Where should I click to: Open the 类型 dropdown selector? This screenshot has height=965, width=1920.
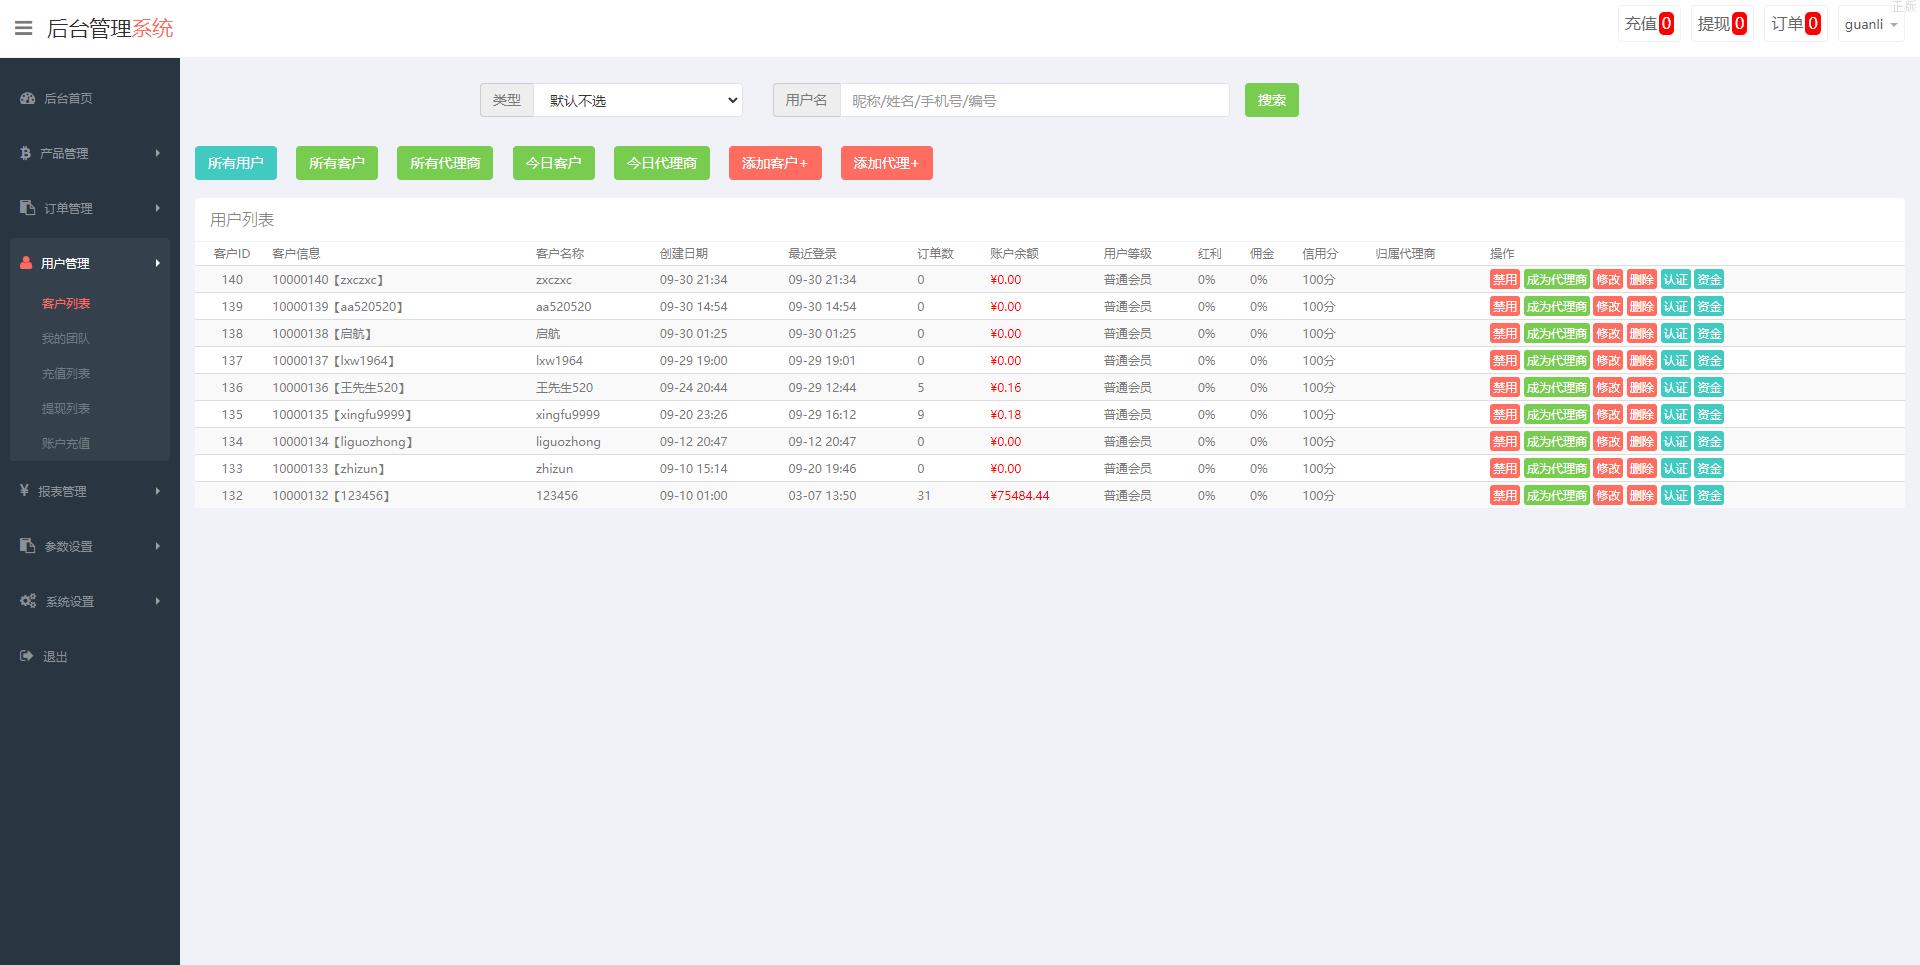[638, 100]
